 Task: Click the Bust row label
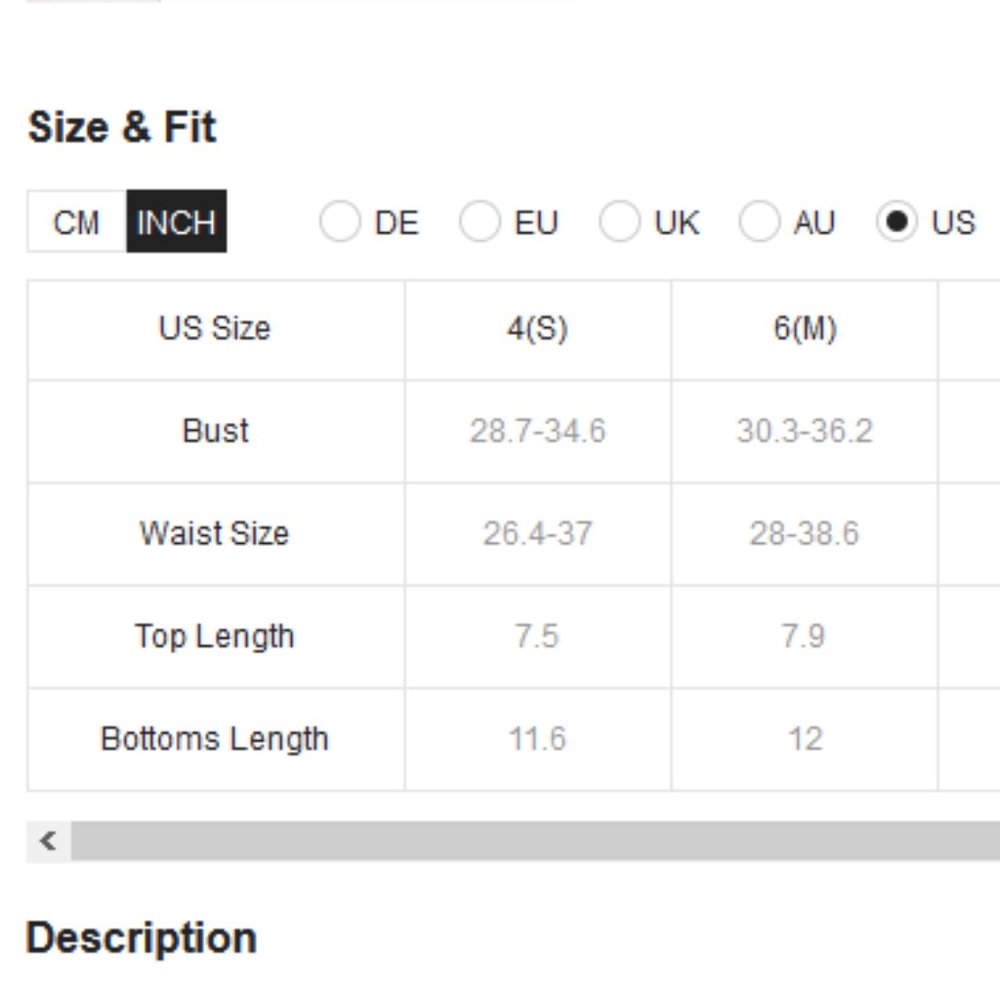click(216, 432)
